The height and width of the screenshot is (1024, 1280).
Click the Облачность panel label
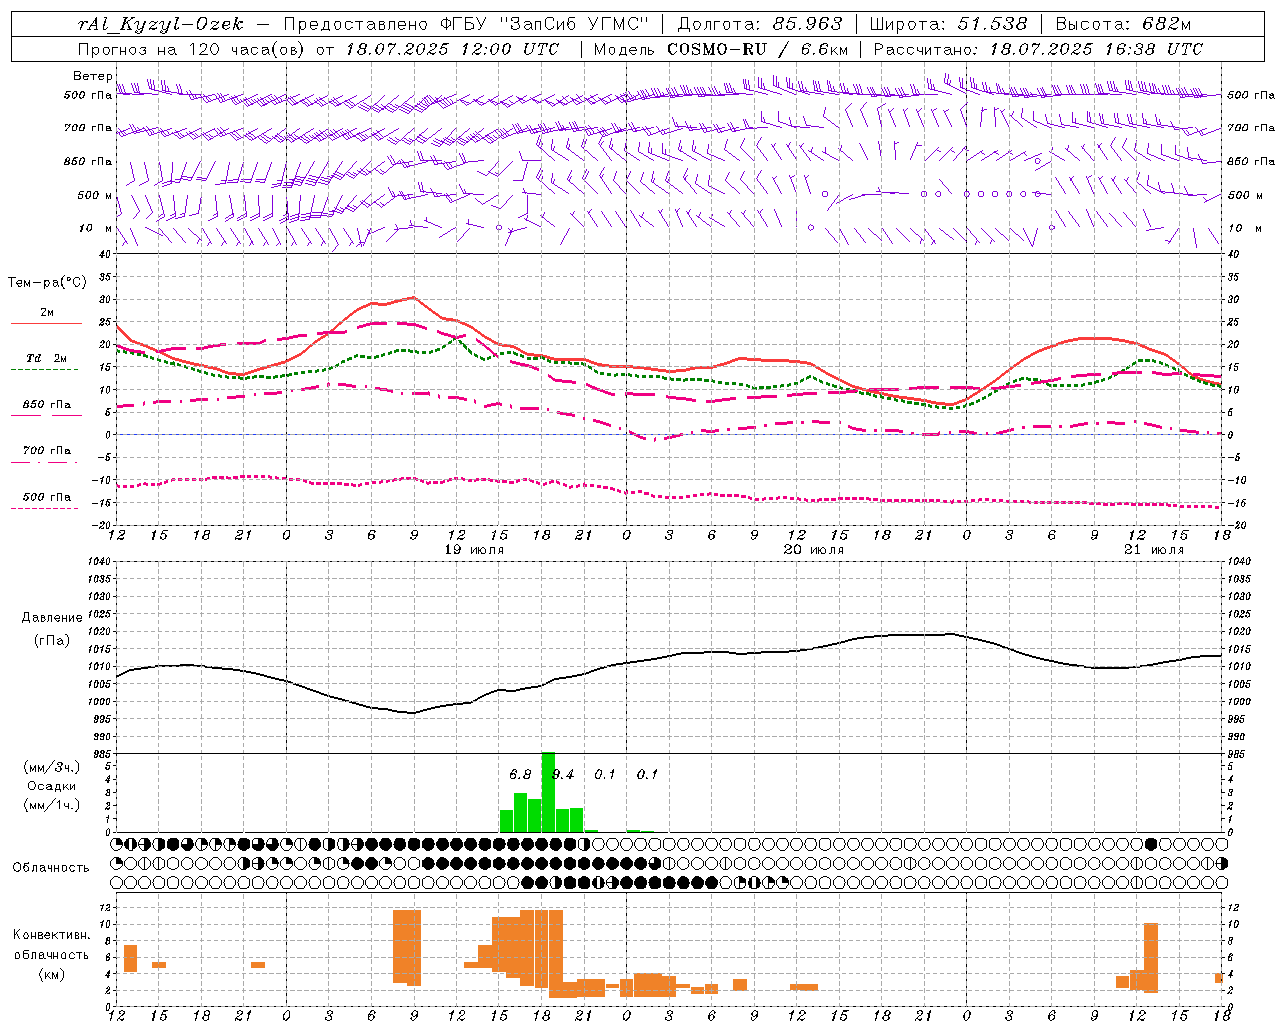(51, 867)
